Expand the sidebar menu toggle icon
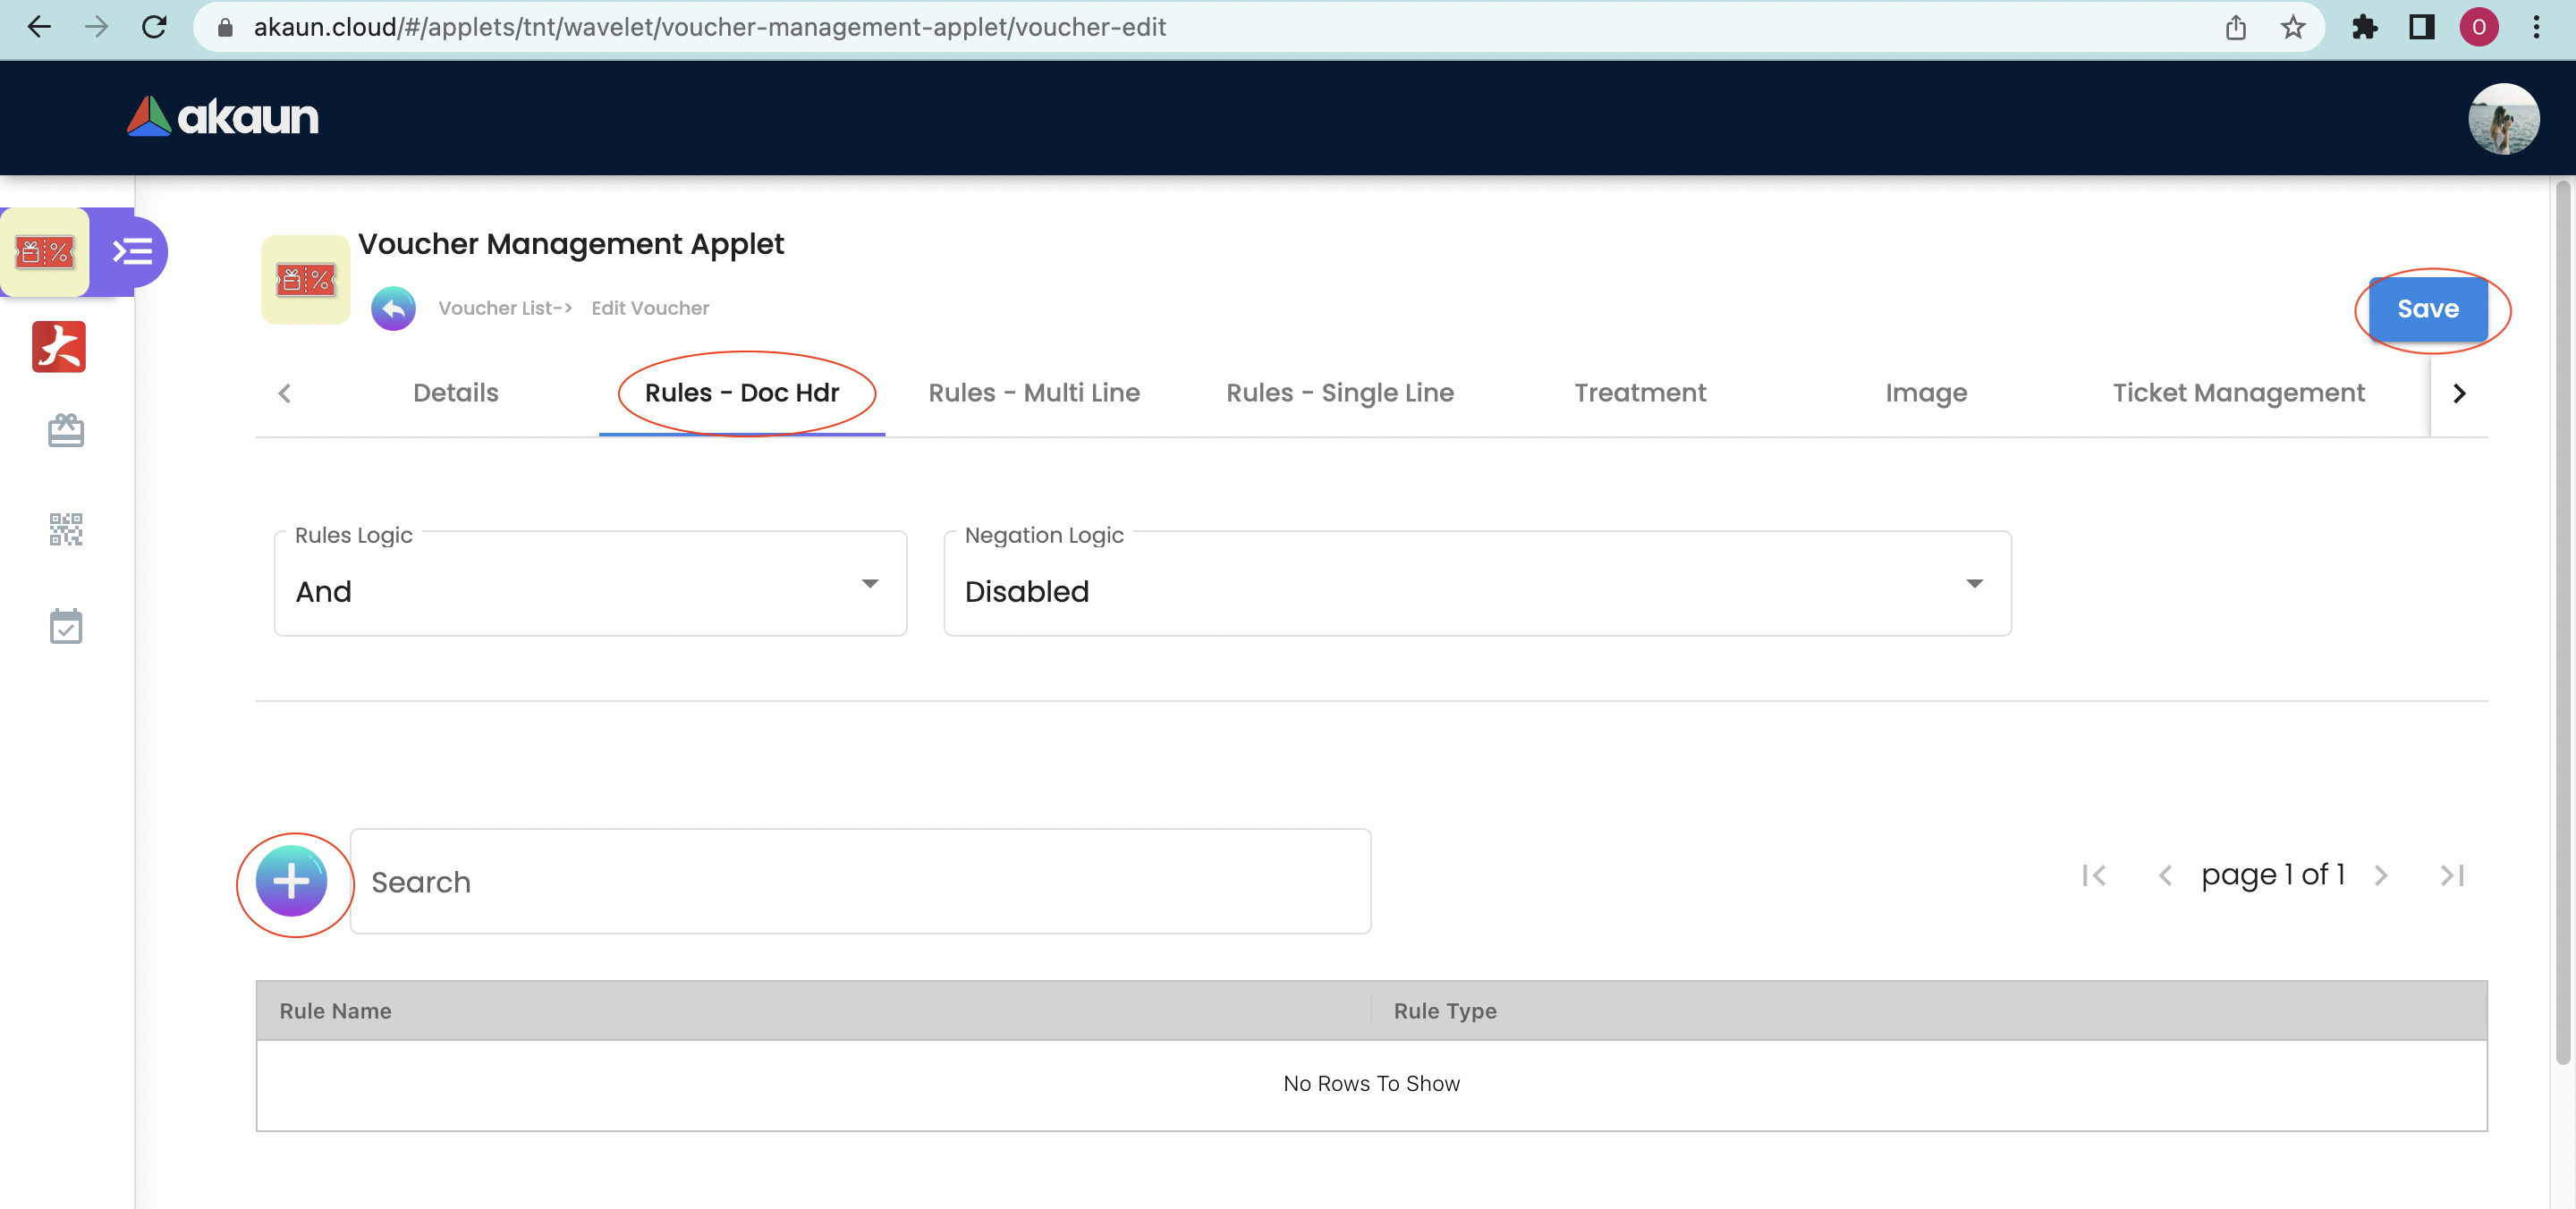Screen dimensions: 2576x1209 132,251
